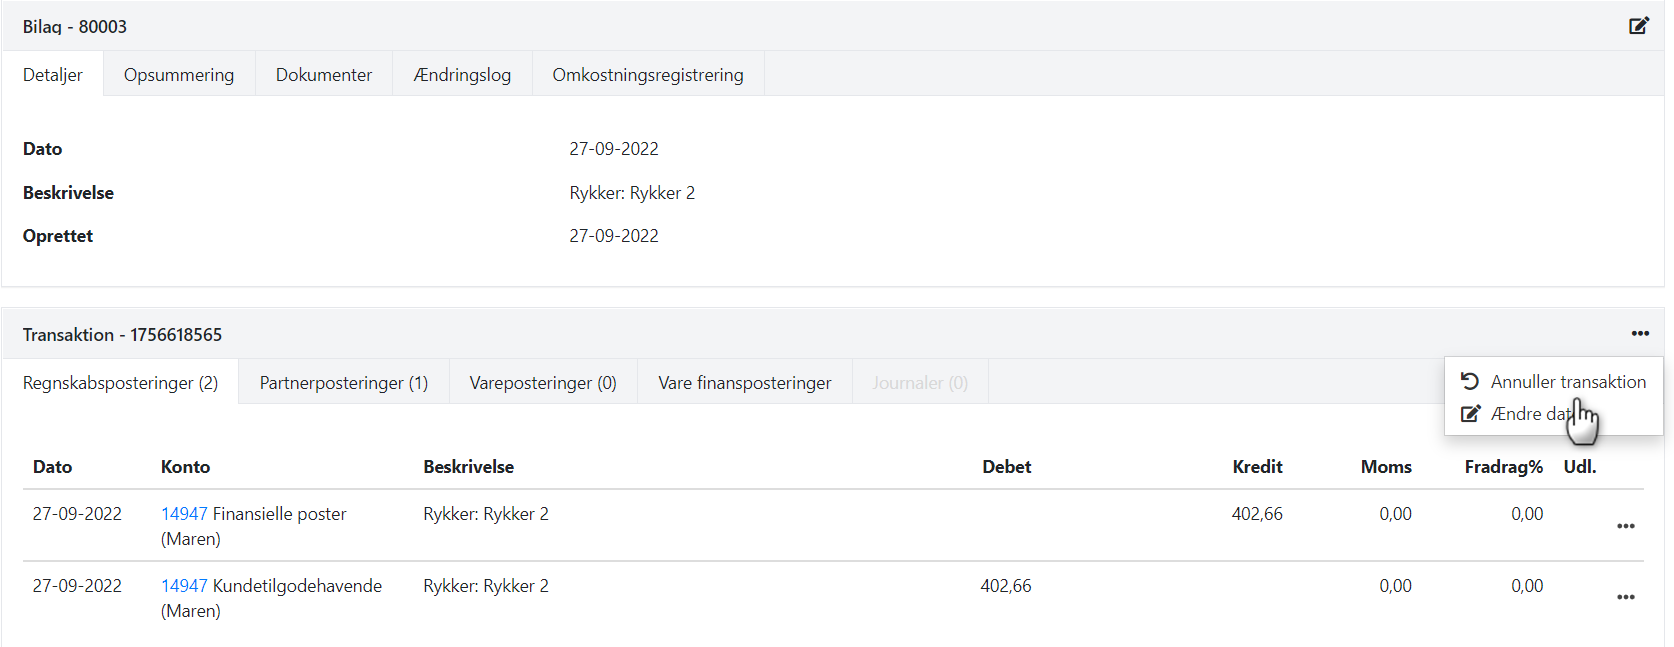
Task: Open account link 14947 for Finansielle poster
Action: coord(184,514)
